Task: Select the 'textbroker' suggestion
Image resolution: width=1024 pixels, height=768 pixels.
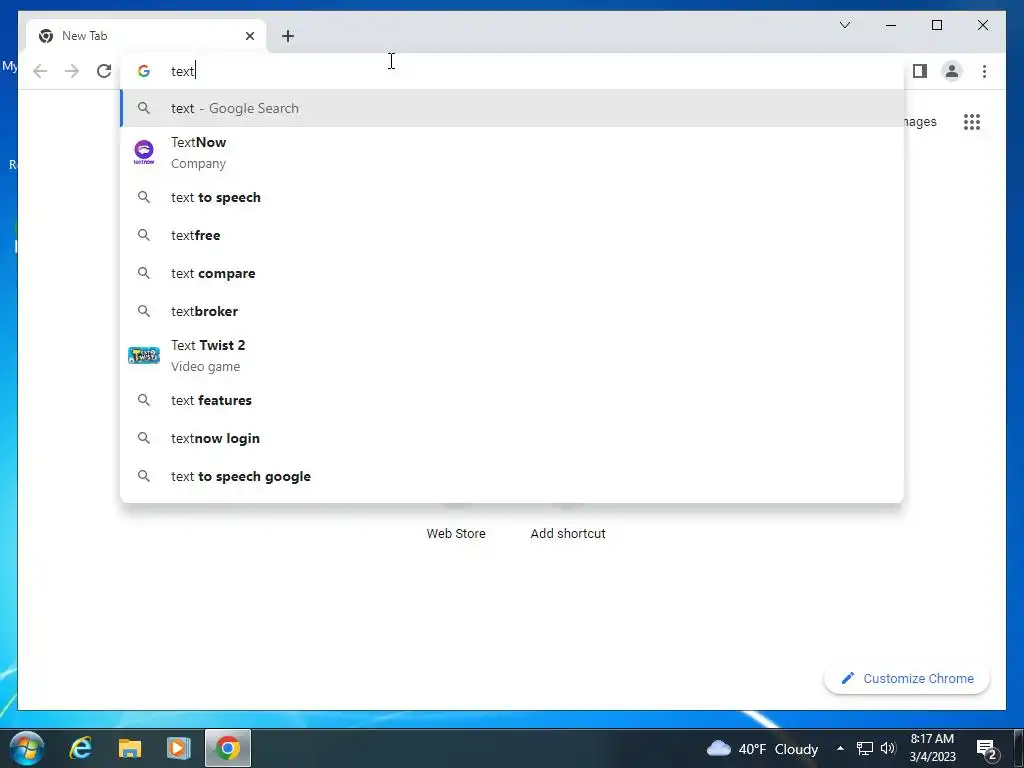Action: (513, 311)
